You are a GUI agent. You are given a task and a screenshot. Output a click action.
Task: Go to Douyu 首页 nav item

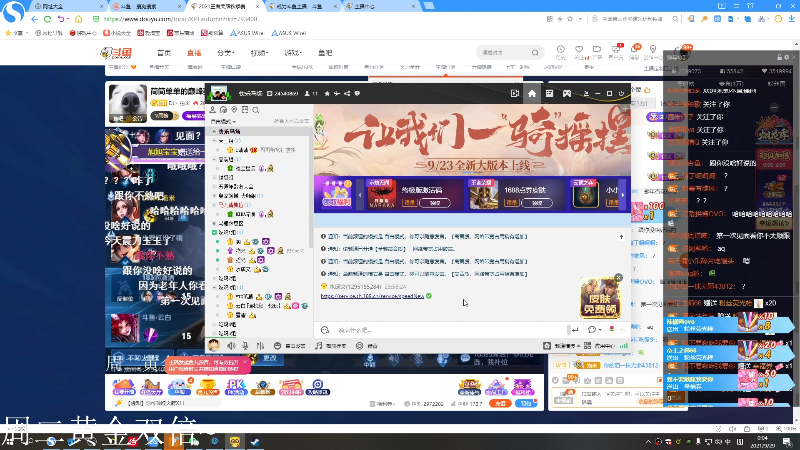[x=164, y=53]
